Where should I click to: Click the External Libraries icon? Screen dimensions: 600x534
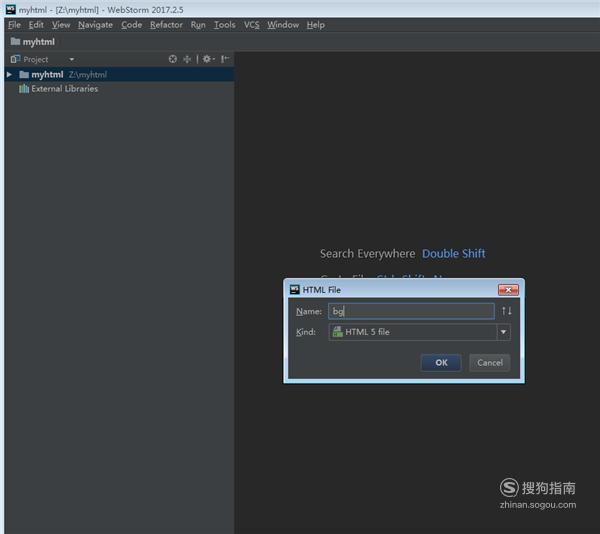(x=24, y=89)
